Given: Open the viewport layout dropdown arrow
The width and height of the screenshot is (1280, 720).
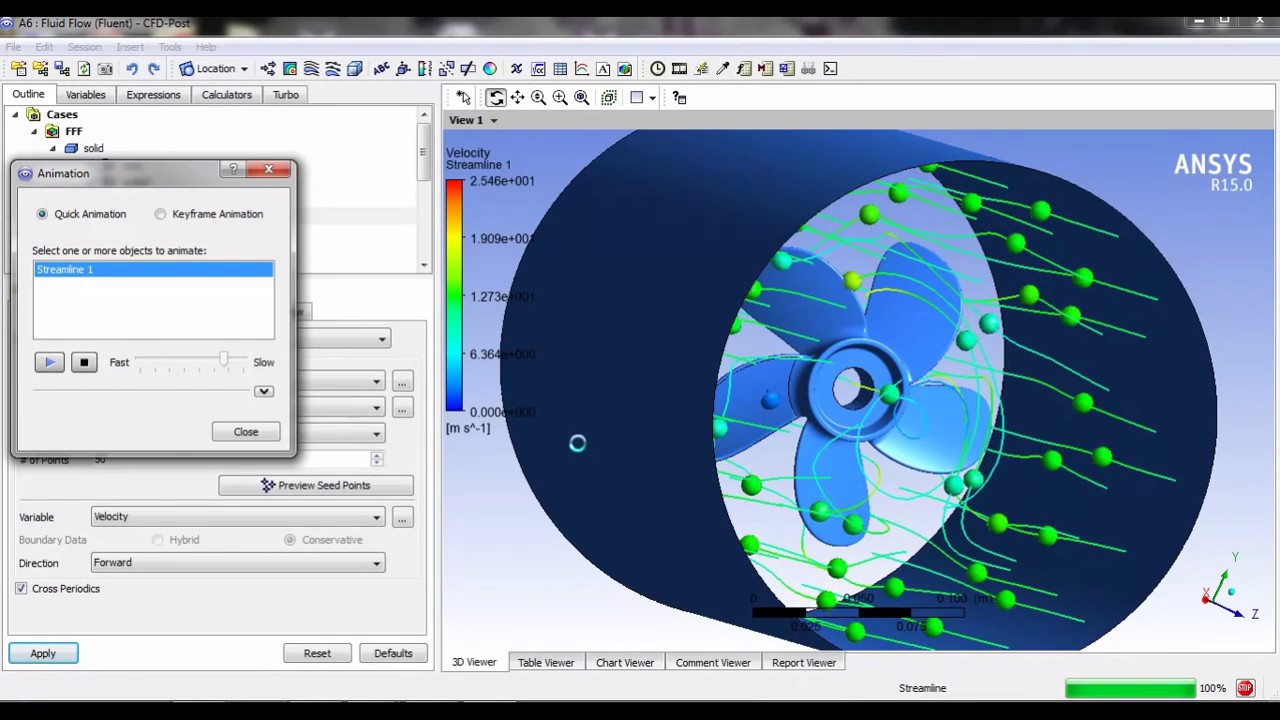Looking at the screenshot, I should (x=652, y=98).
